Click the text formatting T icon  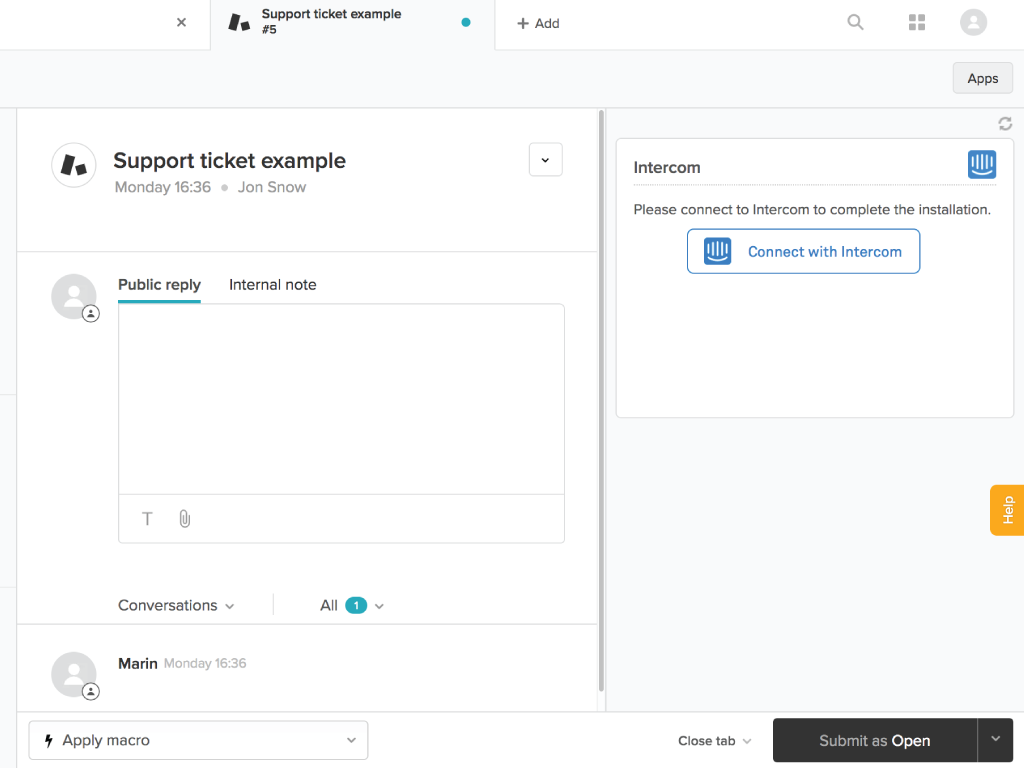click(x=147, y=518)
